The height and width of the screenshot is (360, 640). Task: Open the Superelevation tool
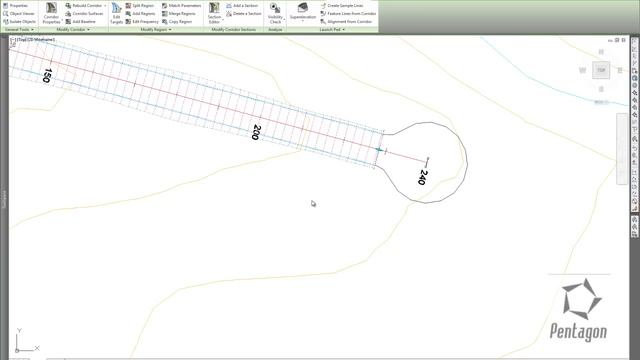[x=303, y=11]
